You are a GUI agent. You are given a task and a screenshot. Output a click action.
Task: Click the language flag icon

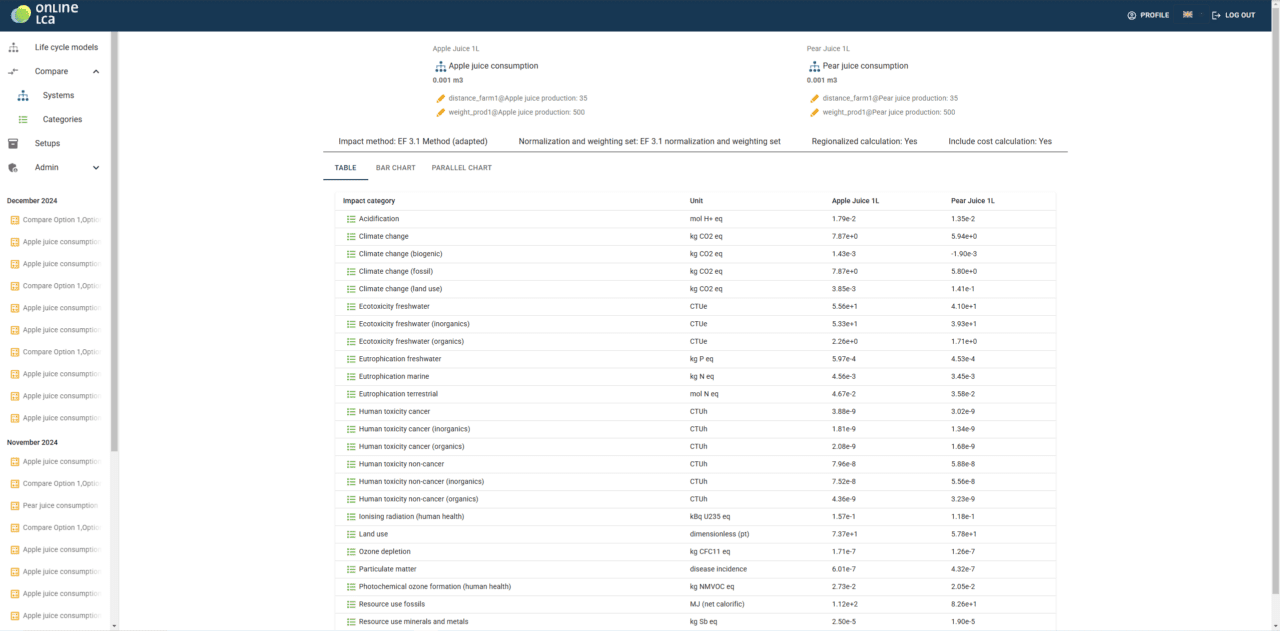1187,15
